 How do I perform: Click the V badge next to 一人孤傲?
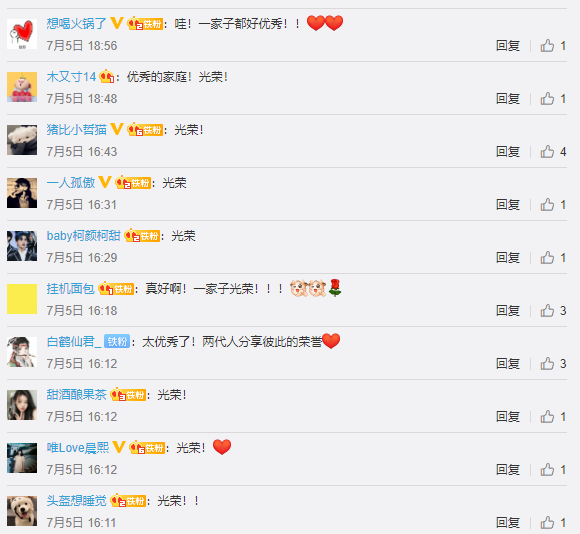click(x=105, y=182)
